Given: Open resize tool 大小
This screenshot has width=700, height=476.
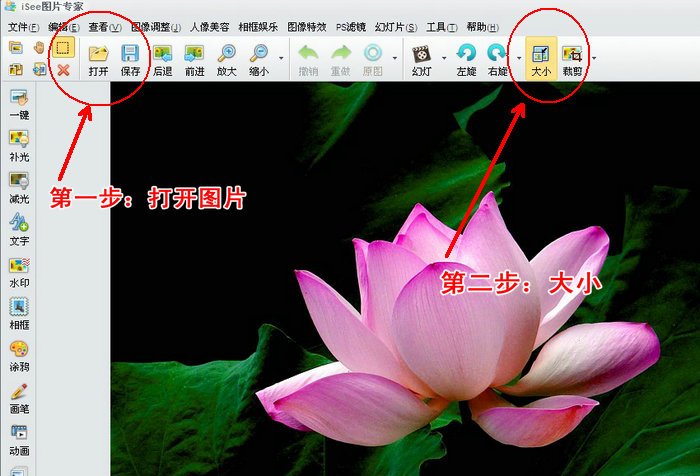Looking at the screenshot, I should (x=541, y=58).
